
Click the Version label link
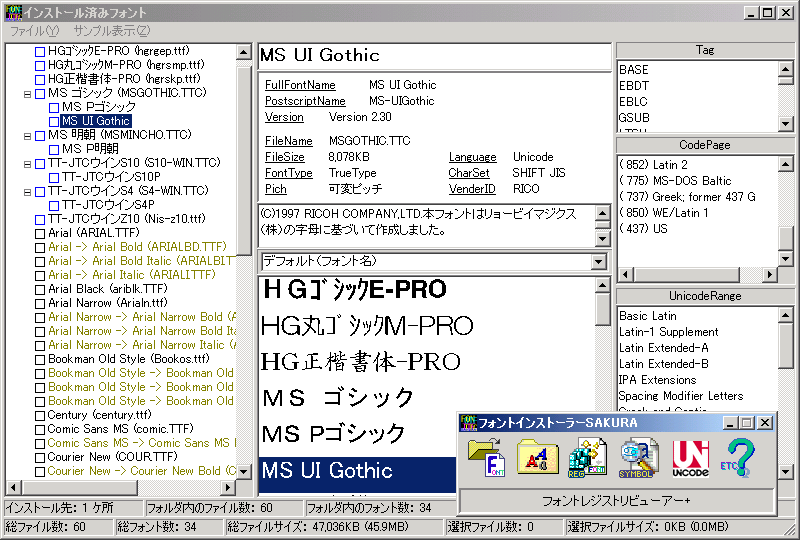coord(284,117)
